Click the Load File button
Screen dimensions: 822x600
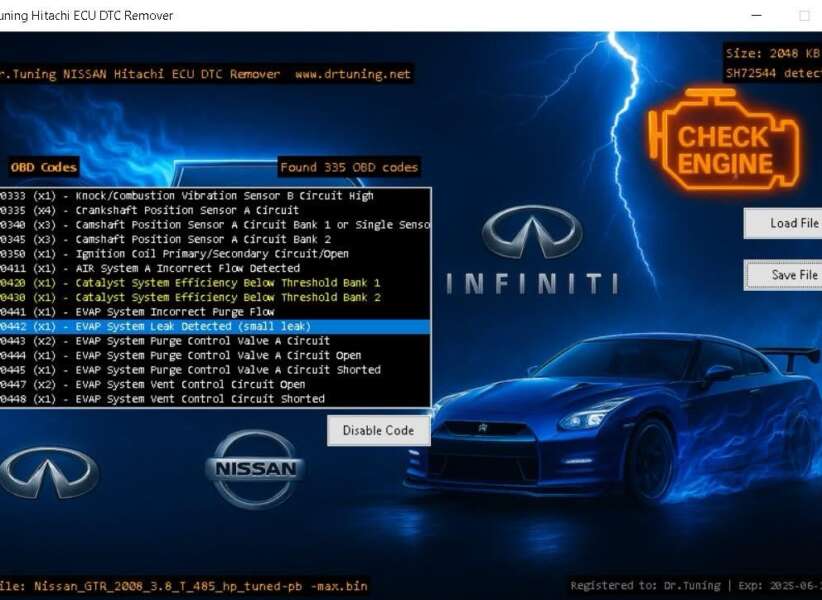(783, 223)
